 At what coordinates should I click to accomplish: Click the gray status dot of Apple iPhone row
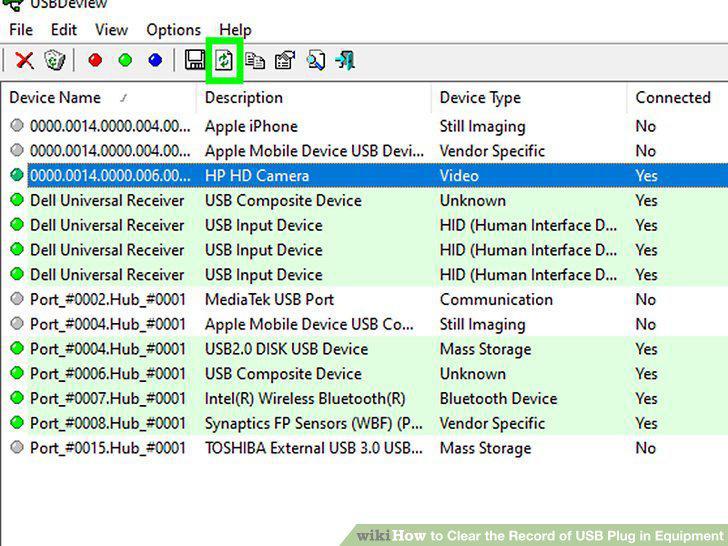pyautogui.click(x=17, y=125)
